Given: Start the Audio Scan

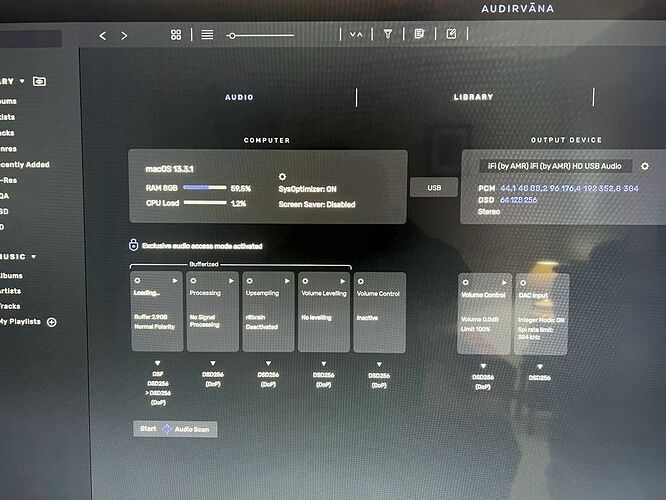Looking at the screenshot, I should [175, 429].
